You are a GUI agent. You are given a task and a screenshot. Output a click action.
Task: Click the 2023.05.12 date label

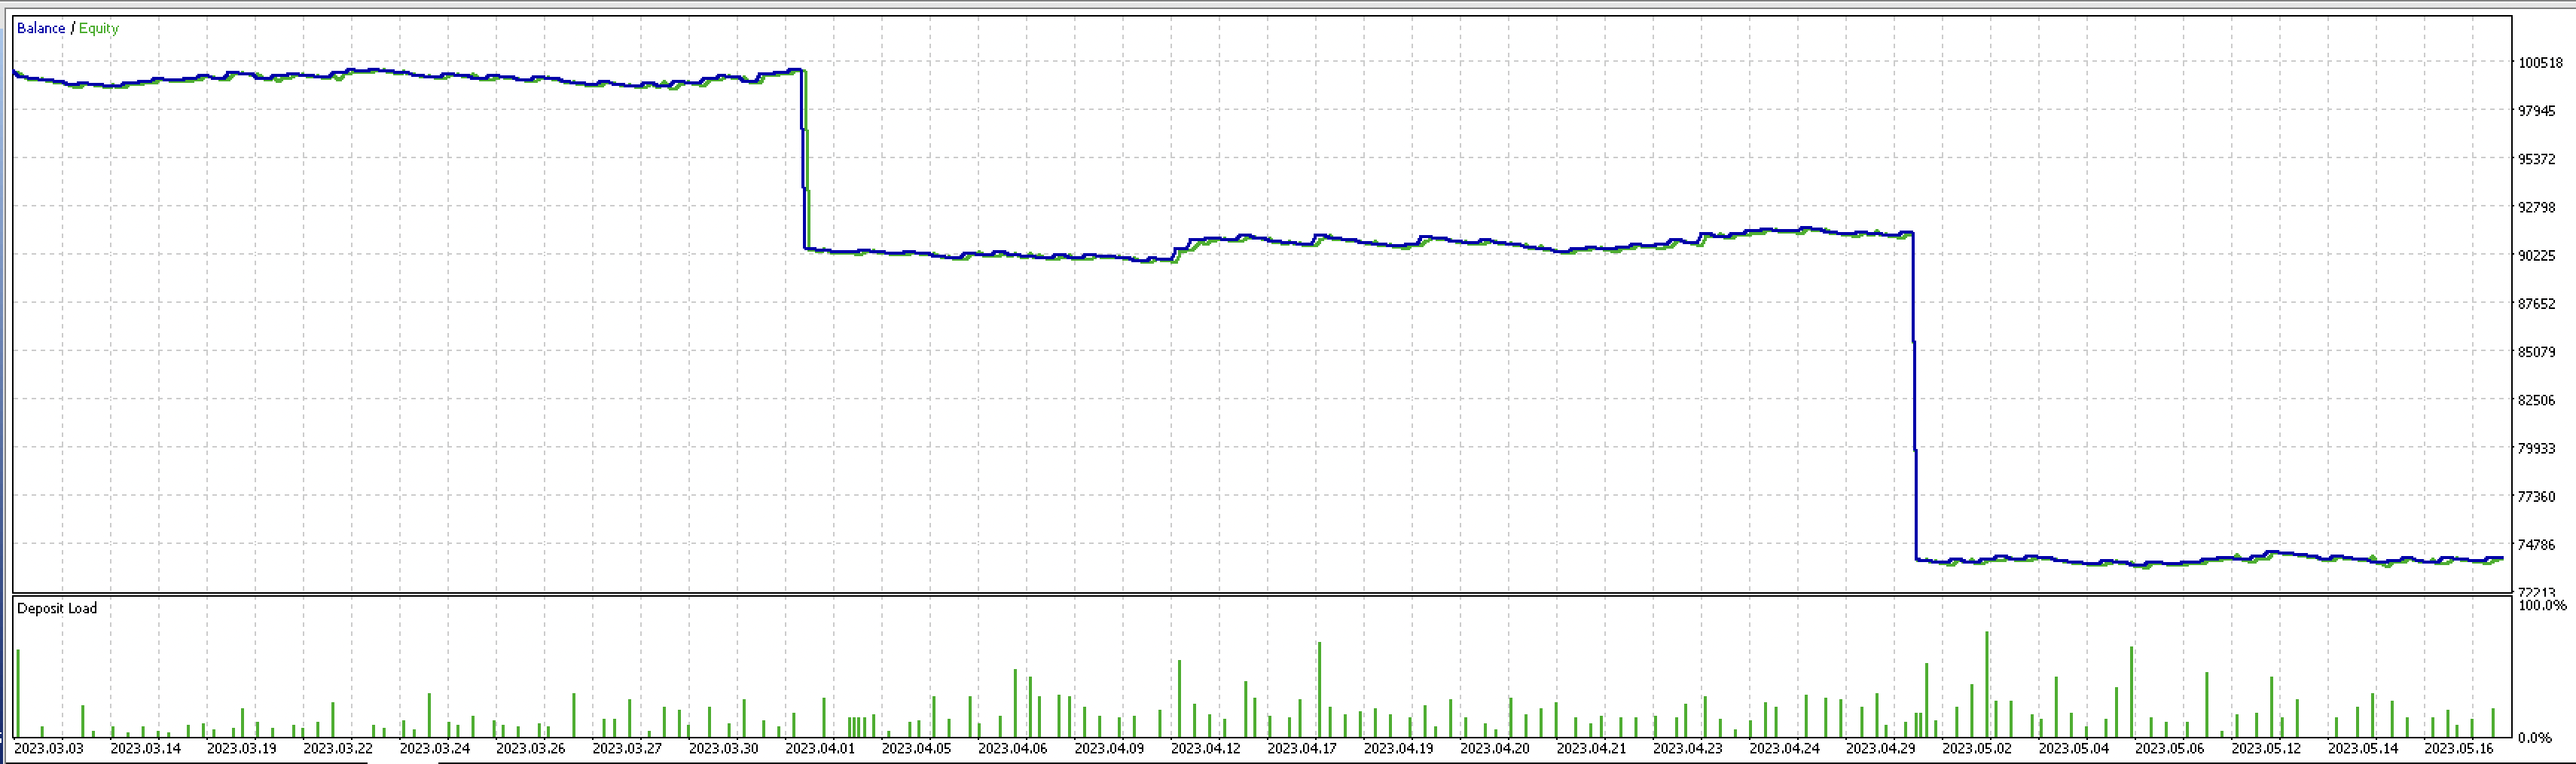(2265, 748)
